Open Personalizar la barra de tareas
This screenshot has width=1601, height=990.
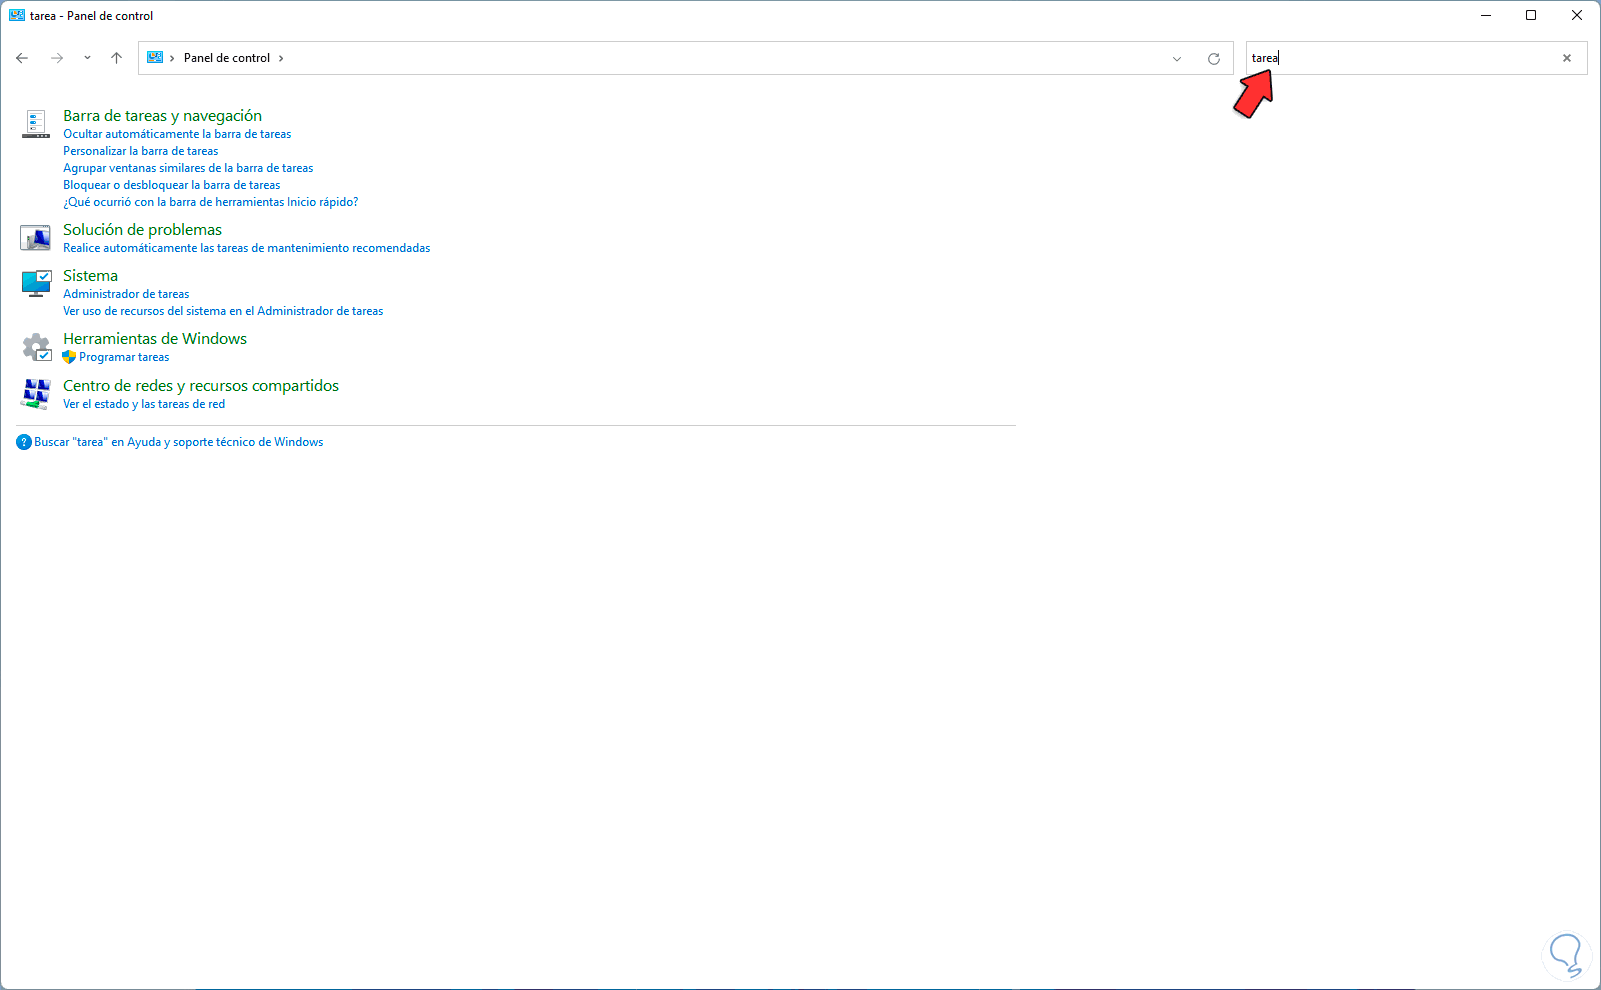point(140,151)
